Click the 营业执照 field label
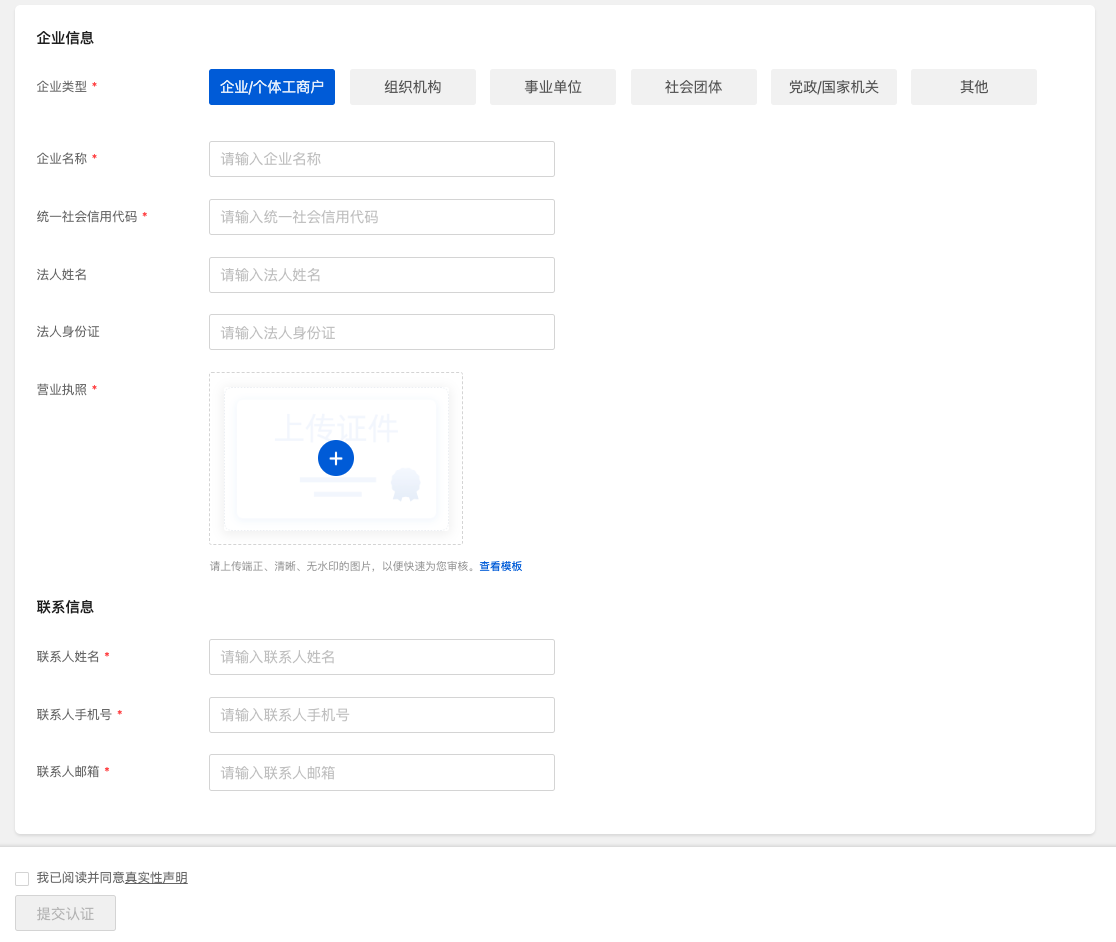The width and height of the screenshot is (1116, 942). coord(61,390)
